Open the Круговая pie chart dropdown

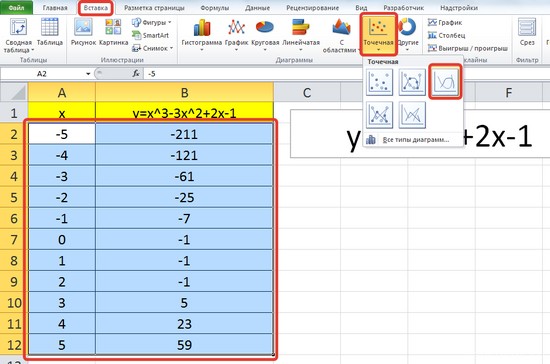pyautogui.click(x=265, y=35)
